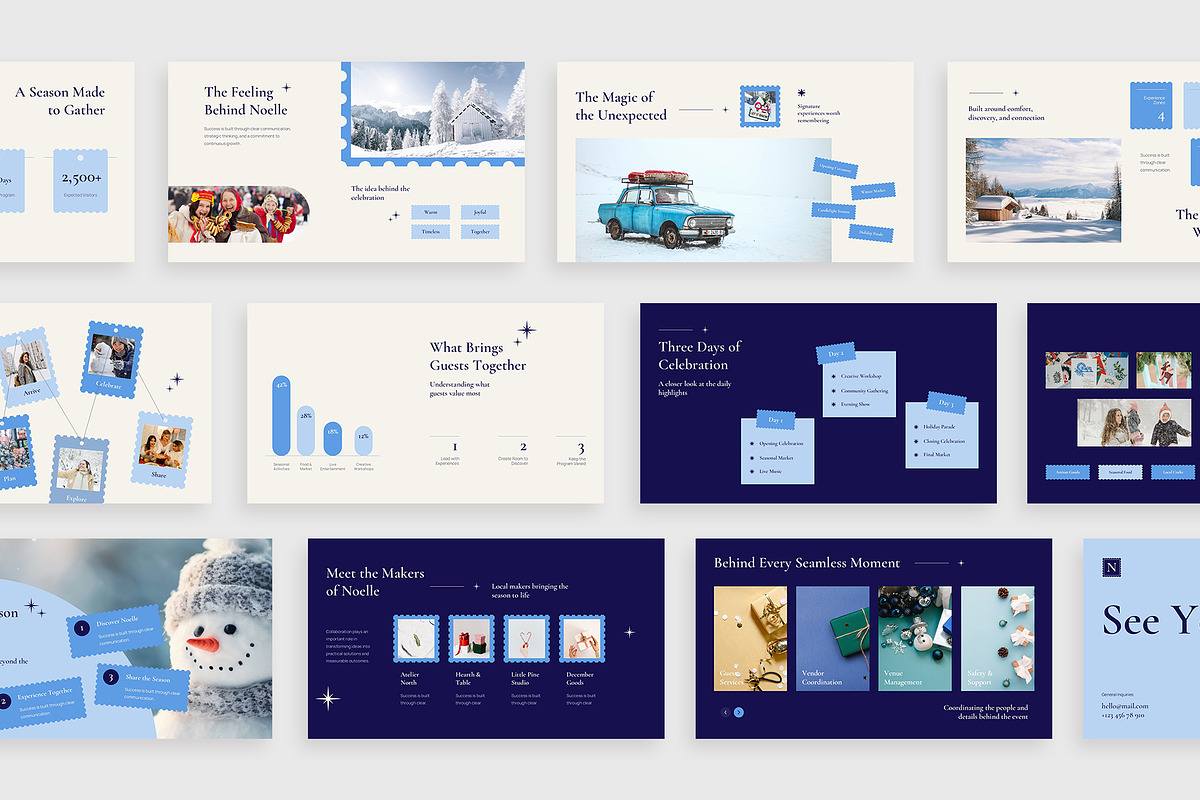Click the Little Pine Studio maker stamp

tap(527, 638)
